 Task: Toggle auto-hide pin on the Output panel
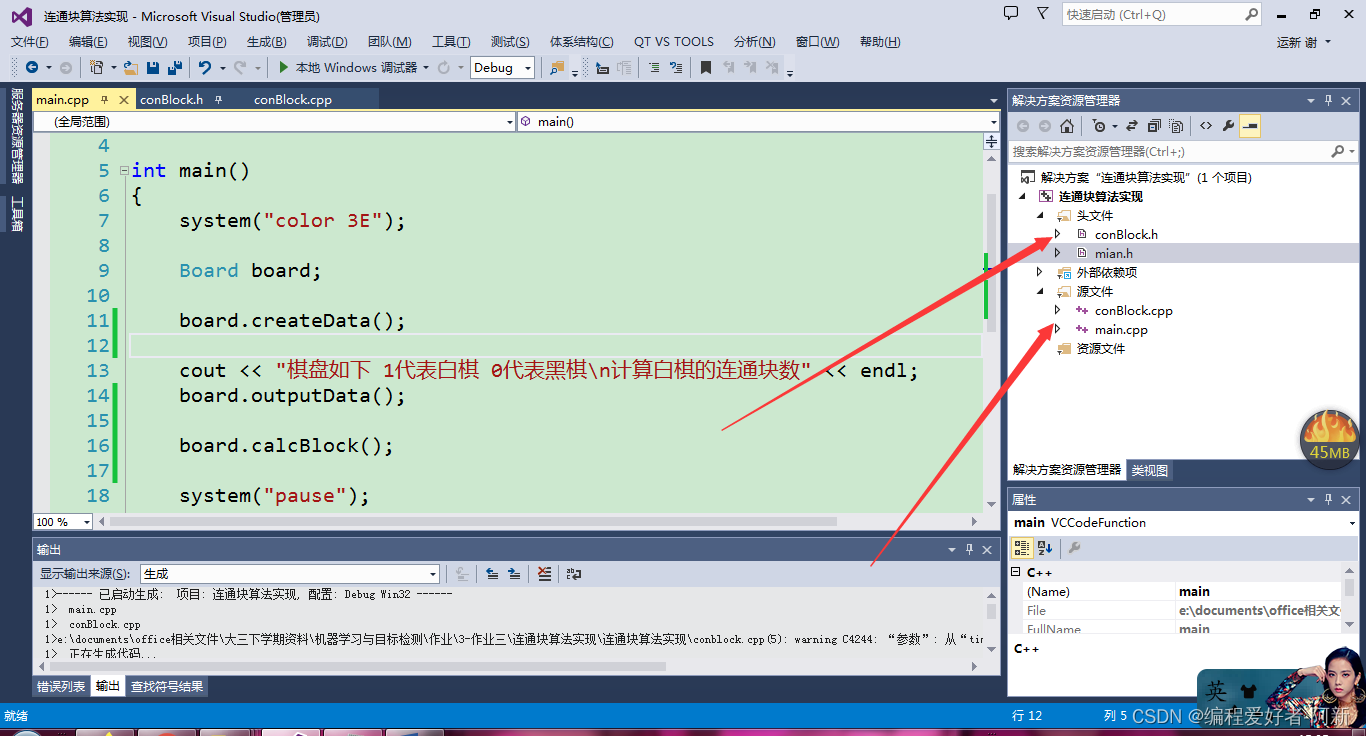(969, 550)
